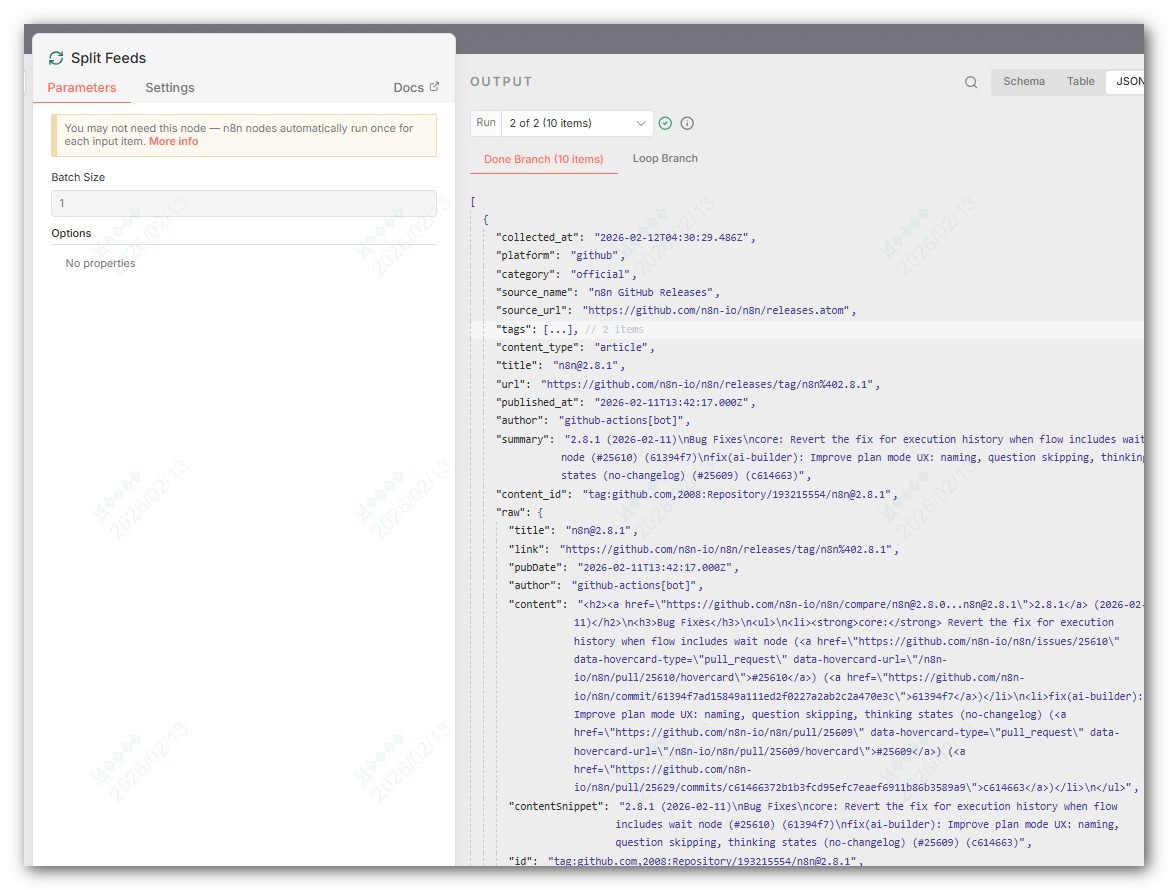The image size is (1168, 890).
Task: Select the Table output view
Action: tap(1080, 81)
